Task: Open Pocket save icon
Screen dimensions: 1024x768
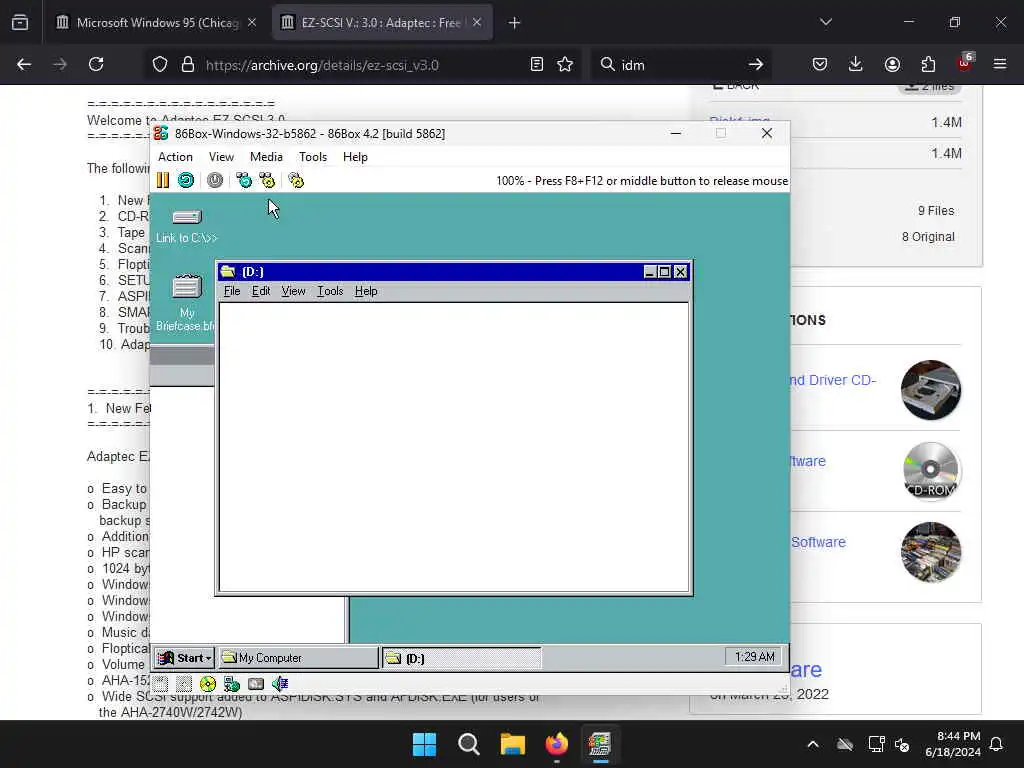Action: click(x=820, y=65)
